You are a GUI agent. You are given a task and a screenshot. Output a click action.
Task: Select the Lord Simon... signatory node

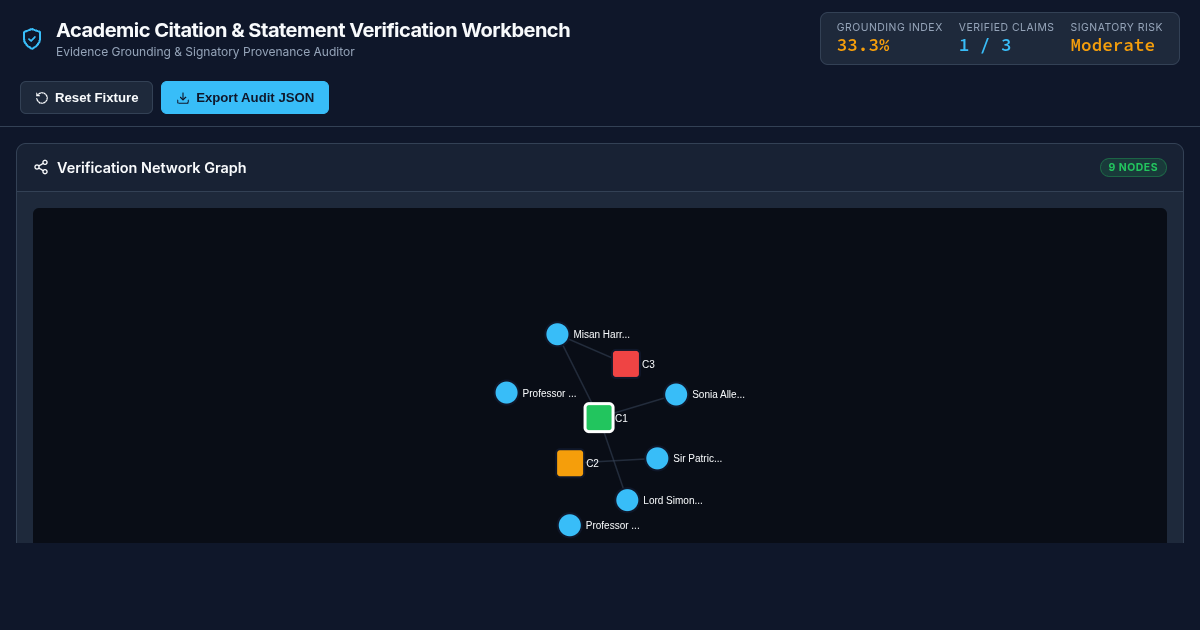(627, 500)
